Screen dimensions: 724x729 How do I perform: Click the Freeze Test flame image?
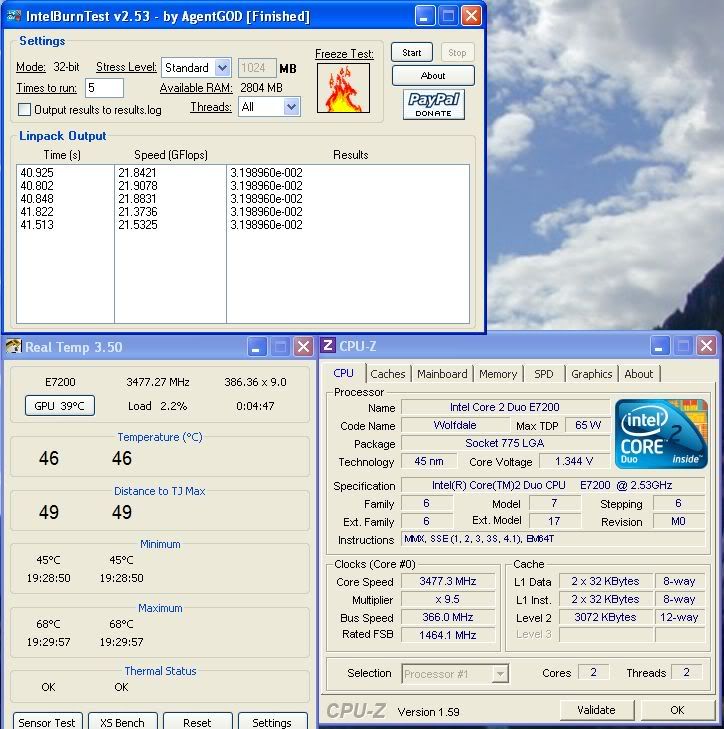tap(343, 88)
